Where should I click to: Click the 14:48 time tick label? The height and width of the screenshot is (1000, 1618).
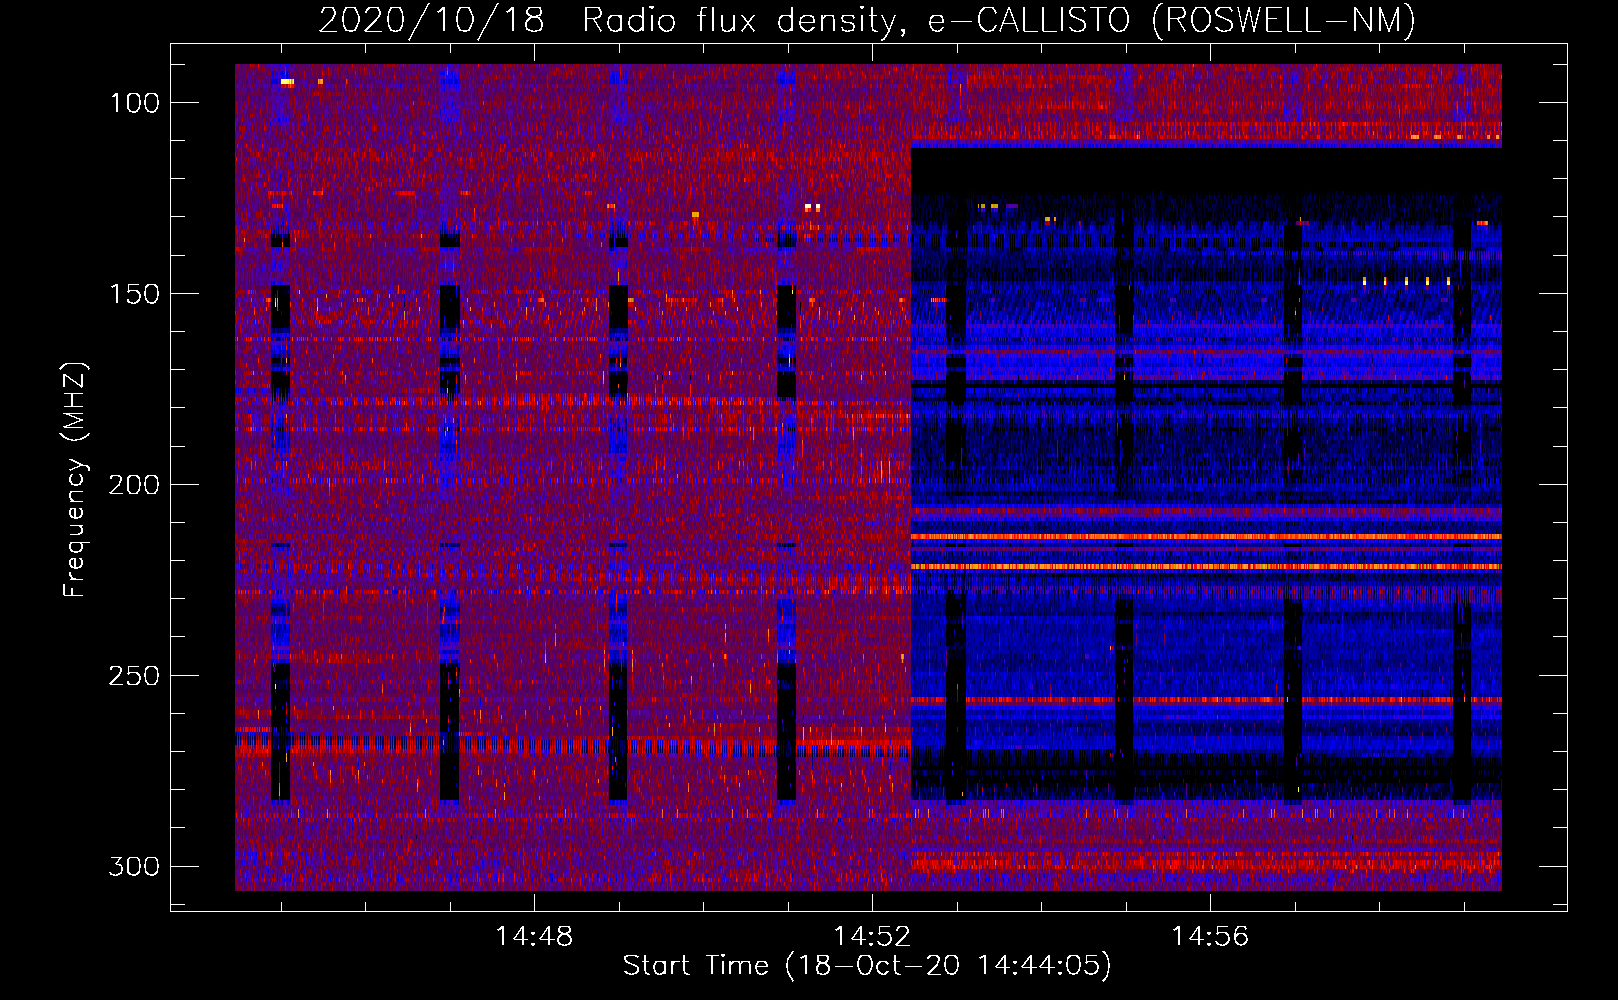click(x=534, y=936)
